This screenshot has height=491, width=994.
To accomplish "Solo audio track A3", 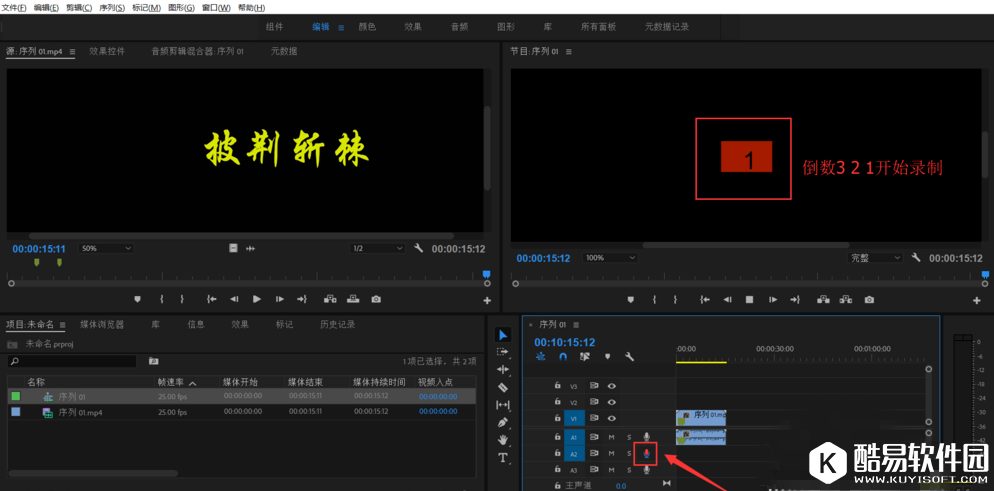I will click(x=628, y=469).
